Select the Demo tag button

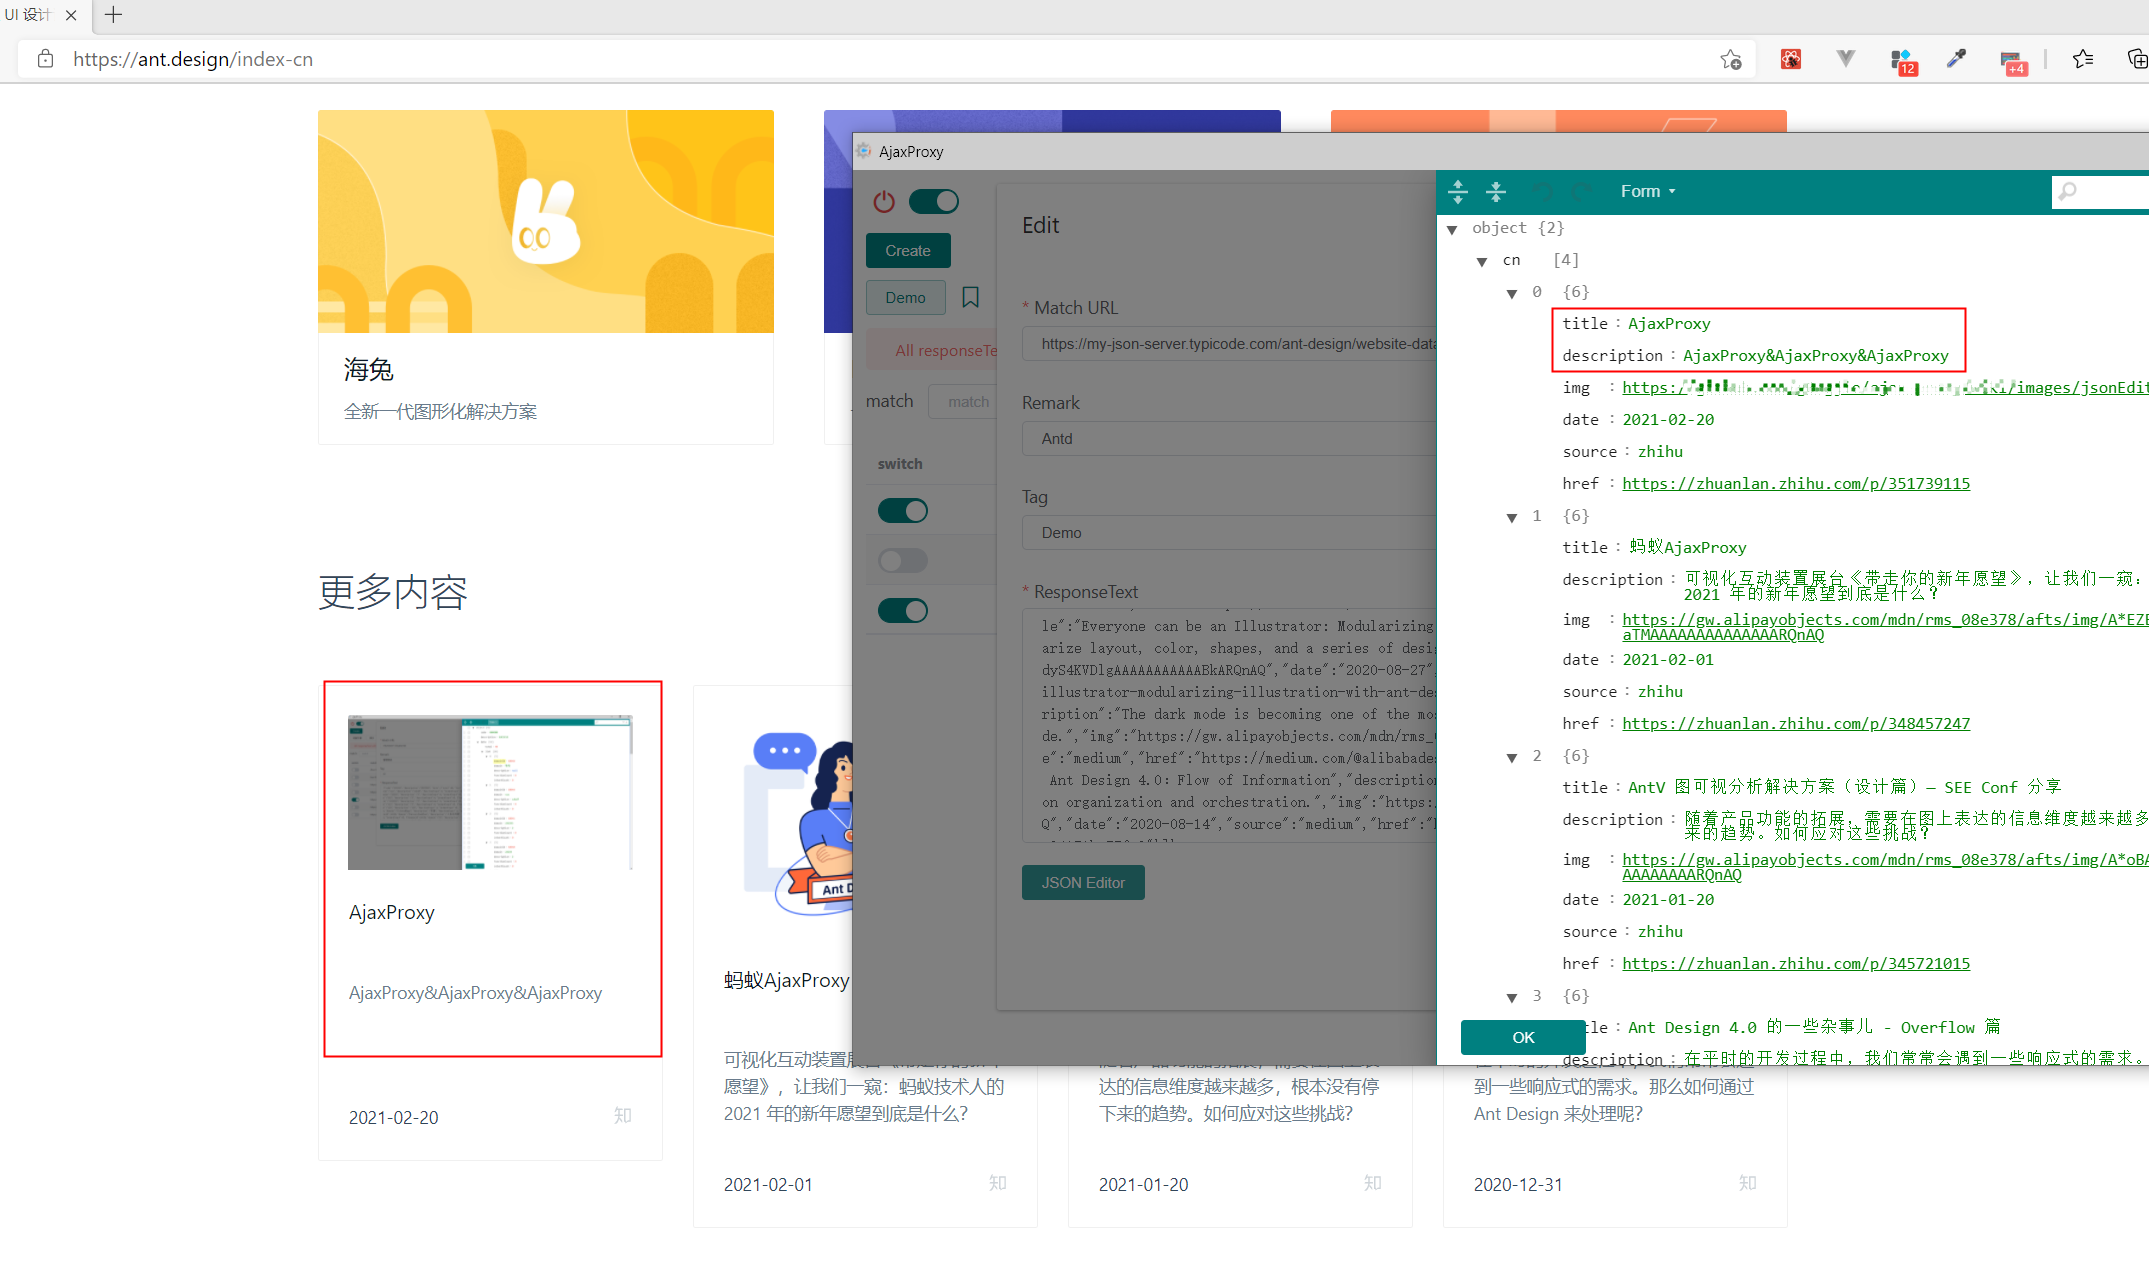click(x=906, y=297)
